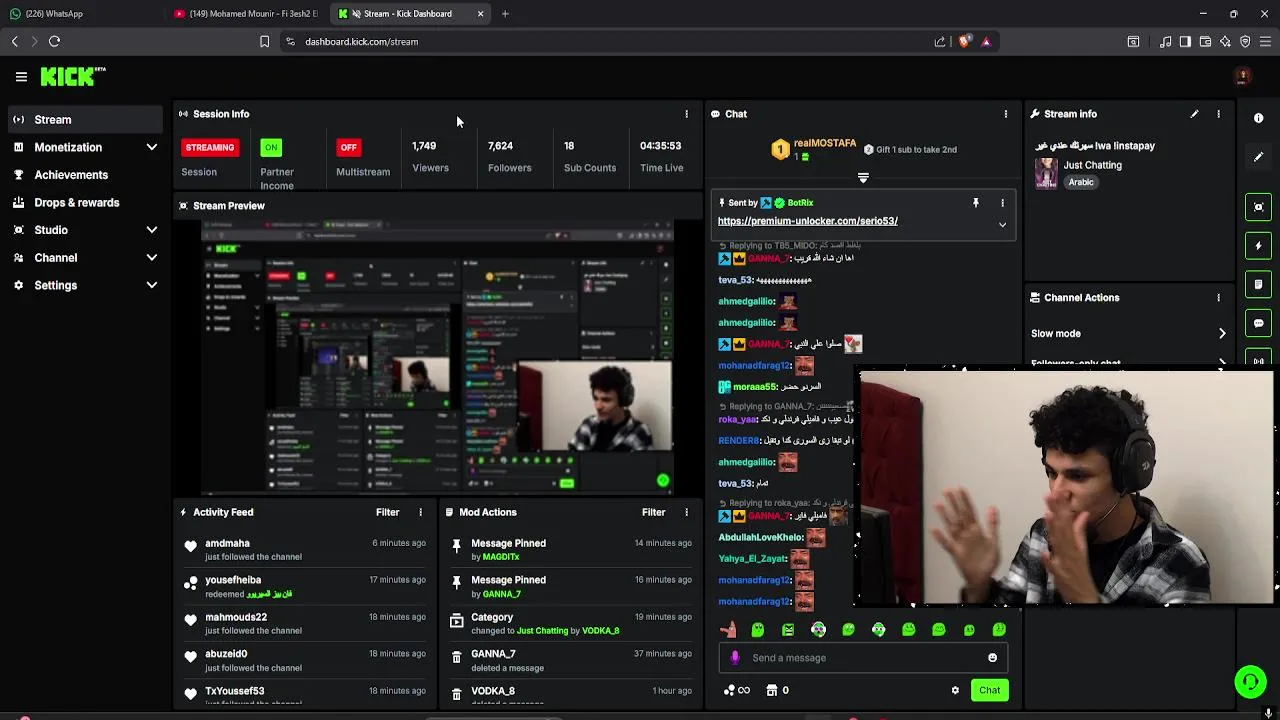
Task: Unpin the BotRix pinned message
Action: (976, 203)
